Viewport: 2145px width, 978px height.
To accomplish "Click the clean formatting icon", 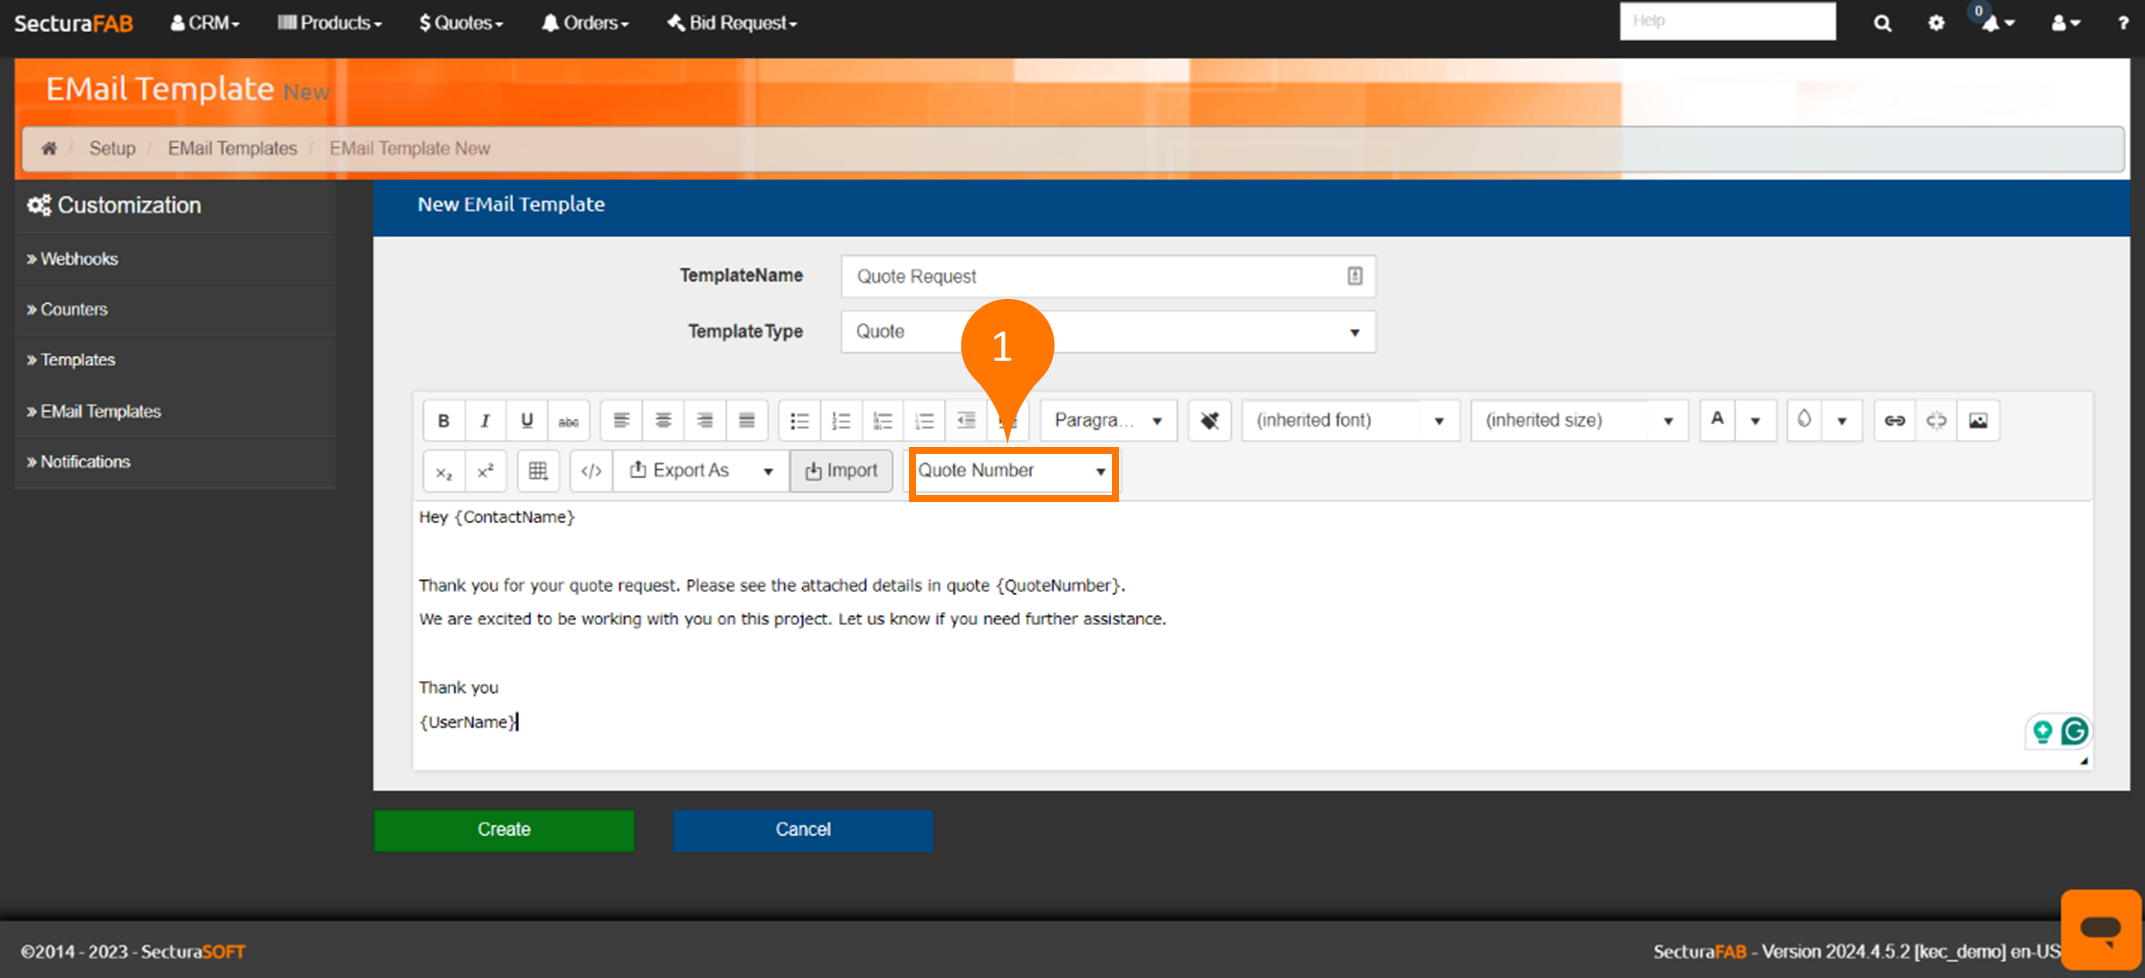I will pos(1209,421).
